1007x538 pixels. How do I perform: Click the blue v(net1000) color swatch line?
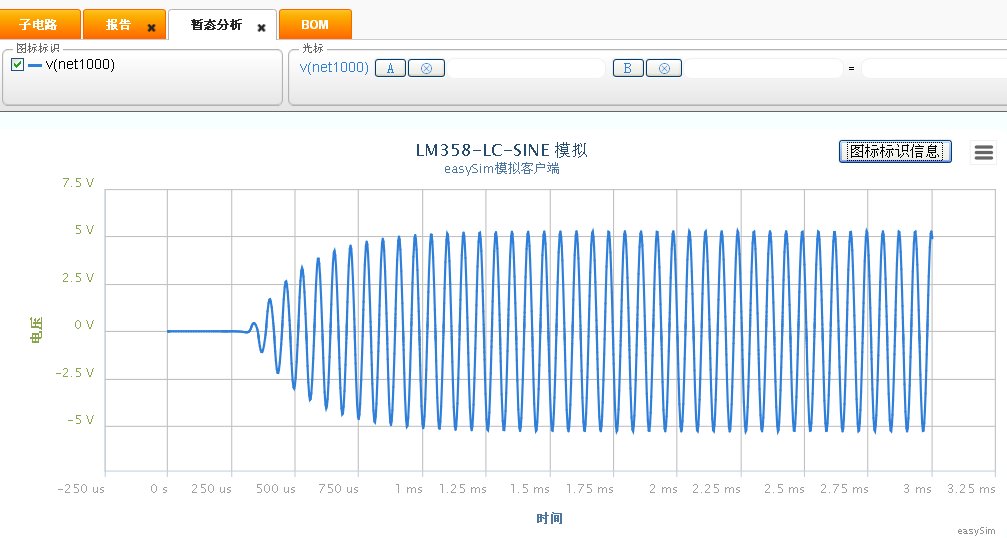pos(35,65)
